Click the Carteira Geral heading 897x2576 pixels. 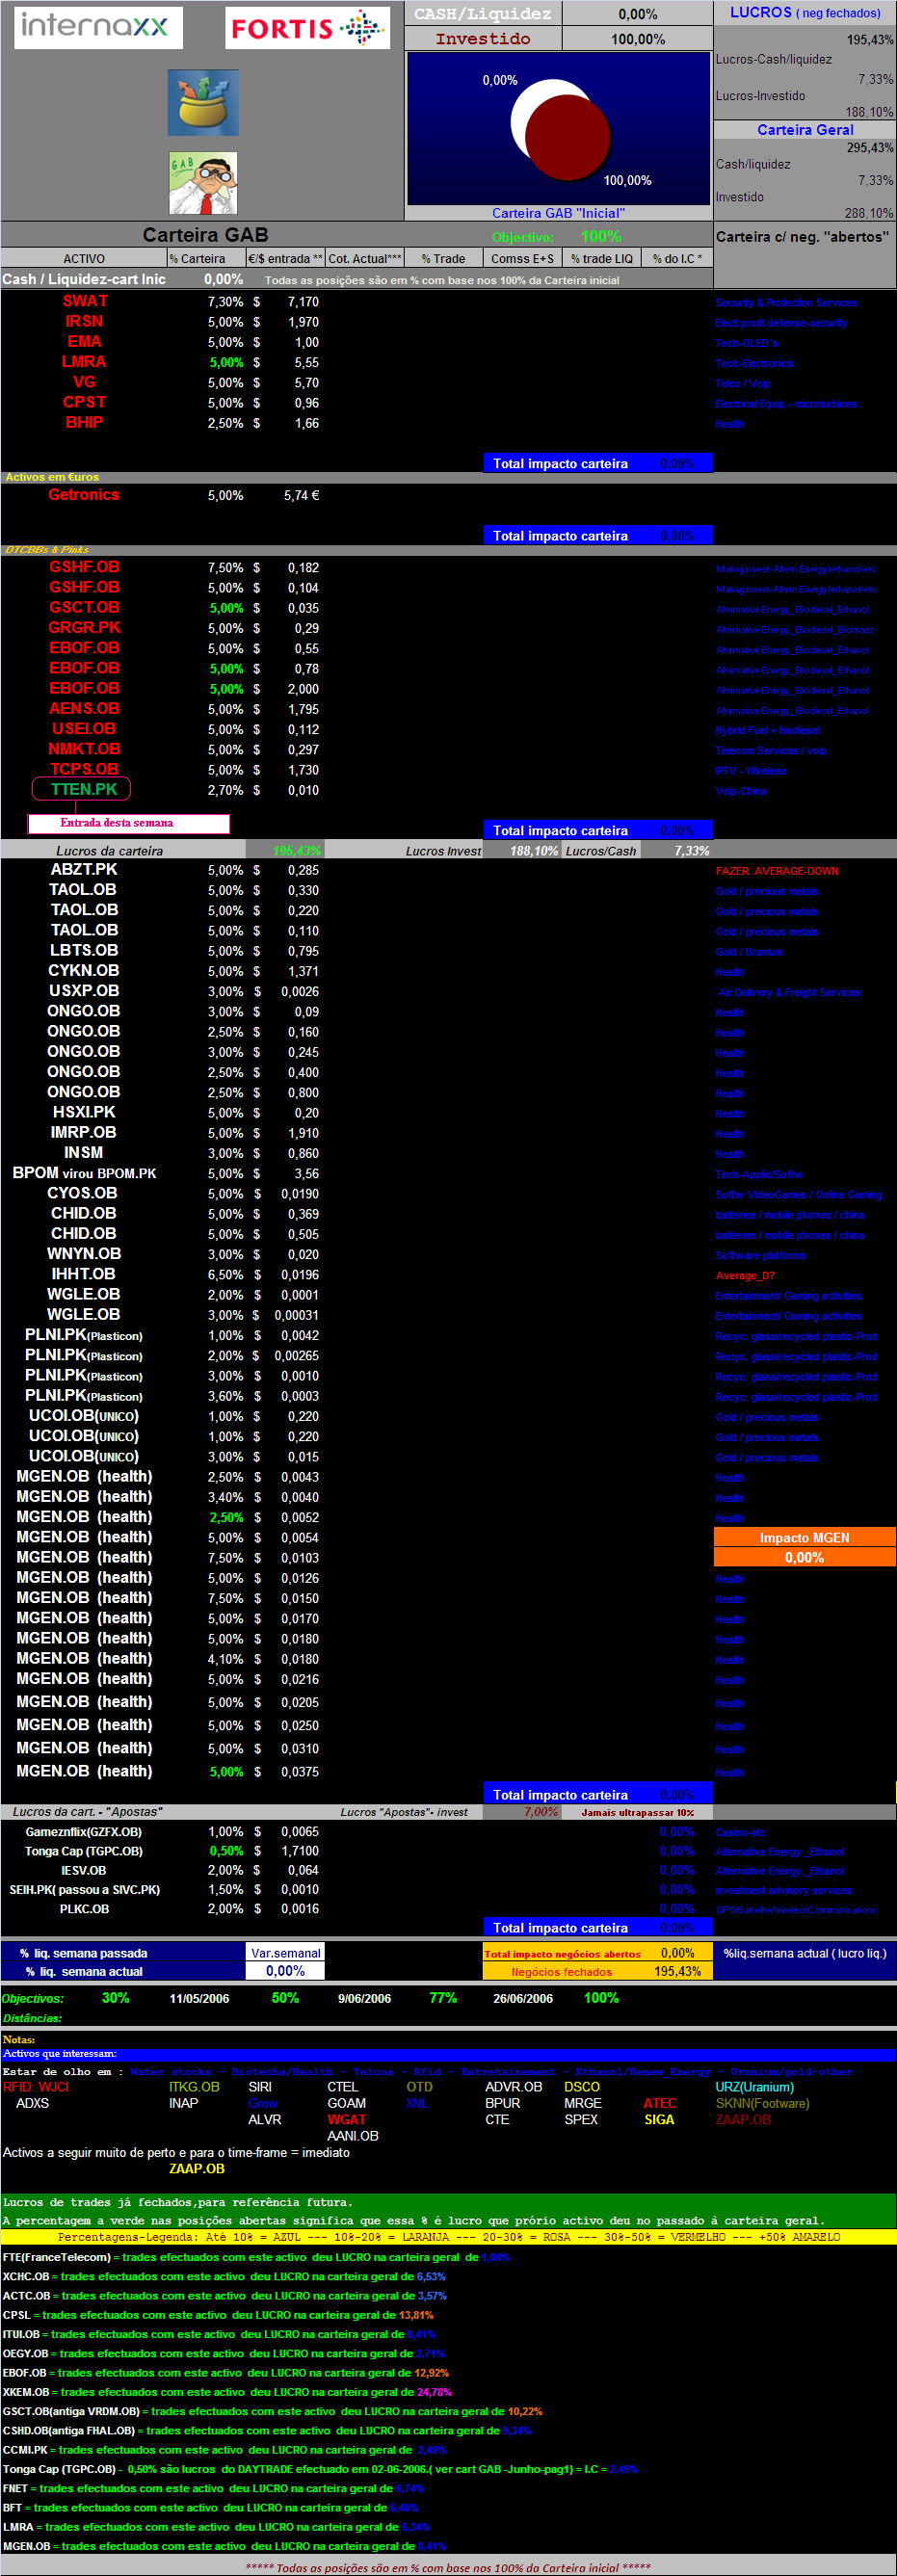pyautogui.click(x=805, y=130)
